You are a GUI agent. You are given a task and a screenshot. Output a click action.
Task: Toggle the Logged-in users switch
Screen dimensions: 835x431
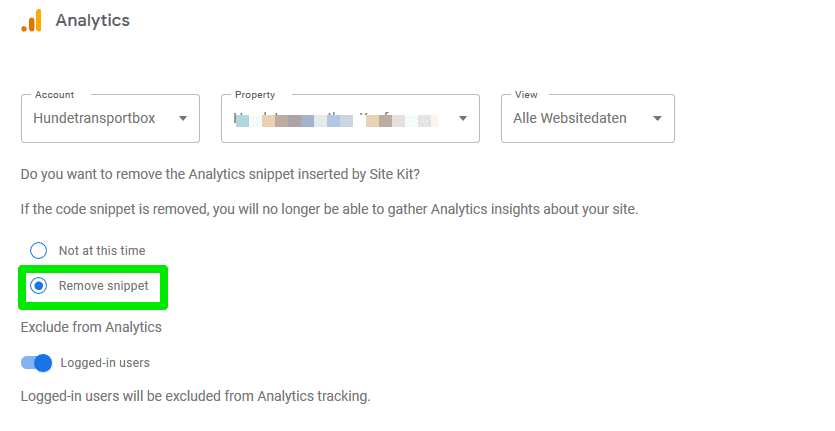click(37, 363)
